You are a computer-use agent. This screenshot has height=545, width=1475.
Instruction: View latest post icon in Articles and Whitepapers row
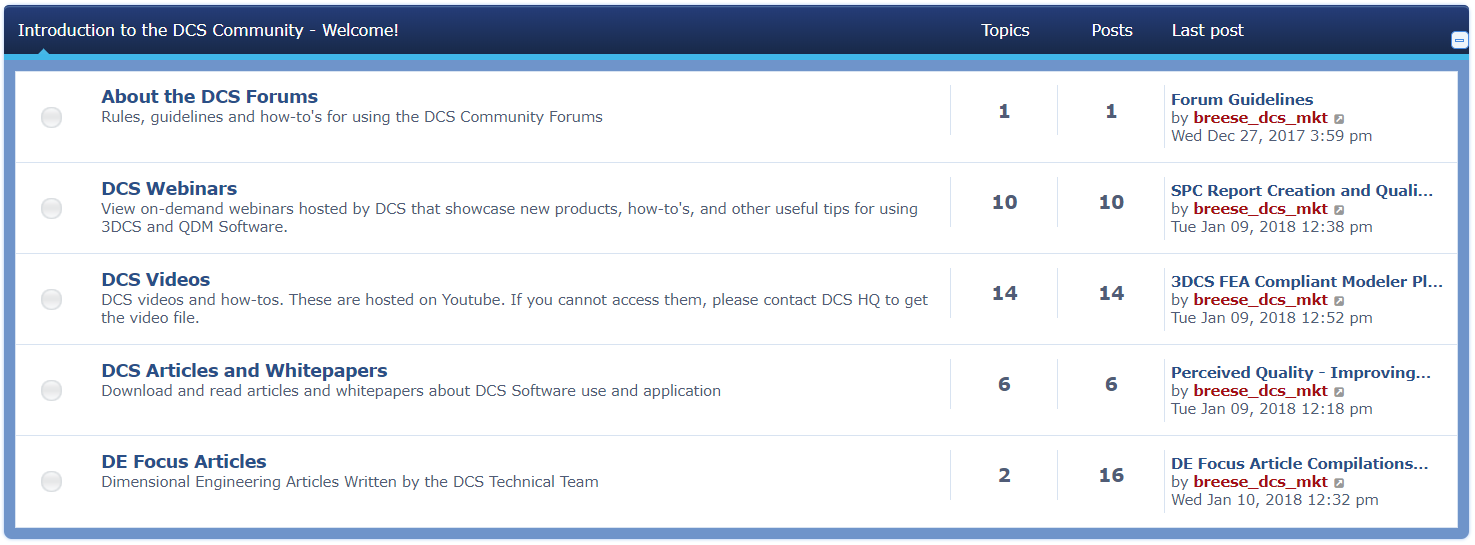(x=1339, y=392)
